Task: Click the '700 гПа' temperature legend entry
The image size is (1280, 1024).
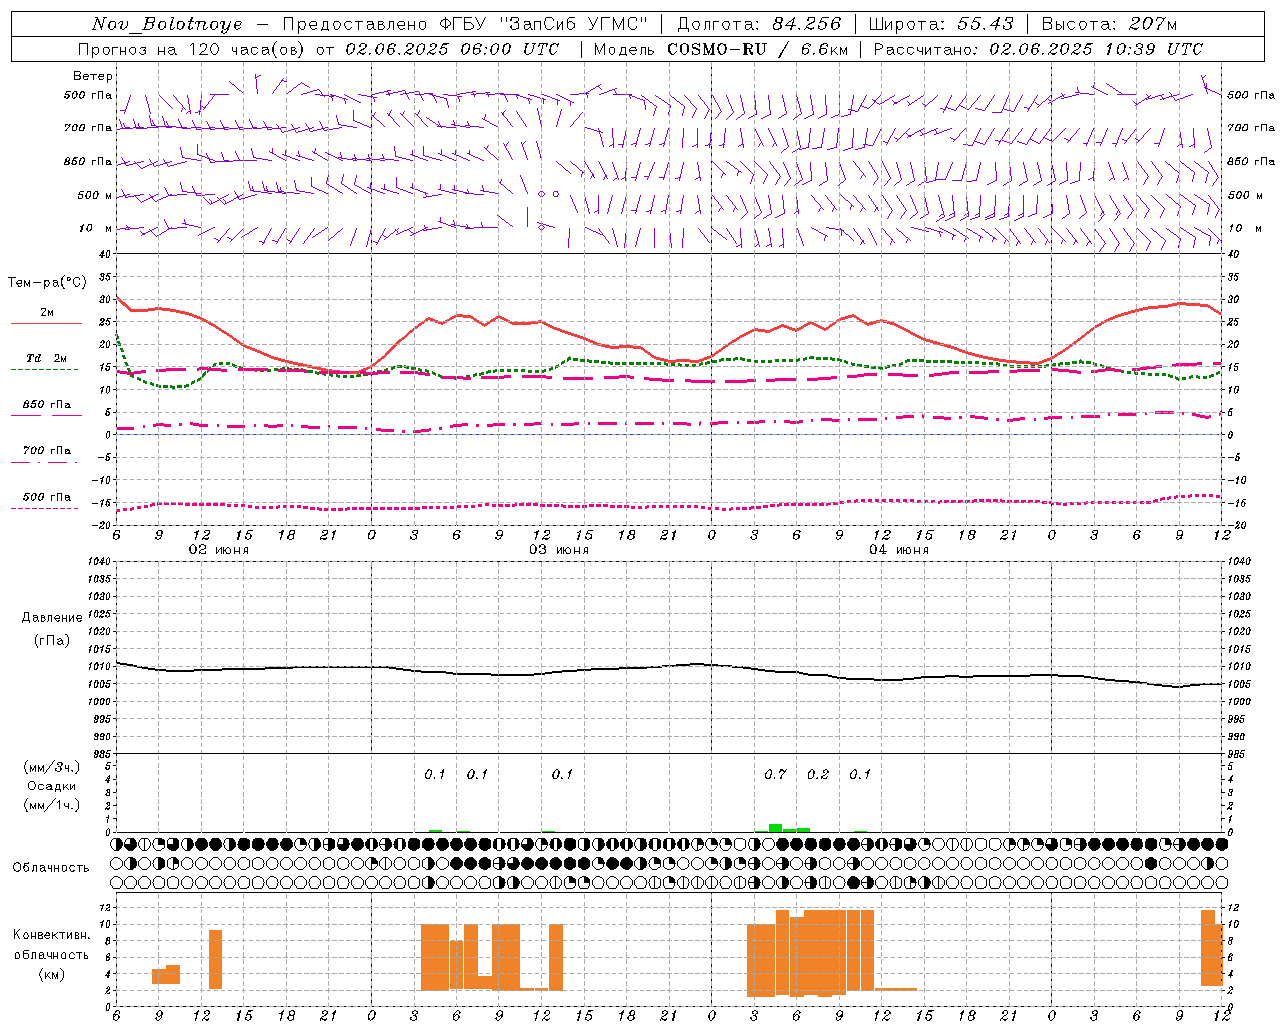Action: 47,450
